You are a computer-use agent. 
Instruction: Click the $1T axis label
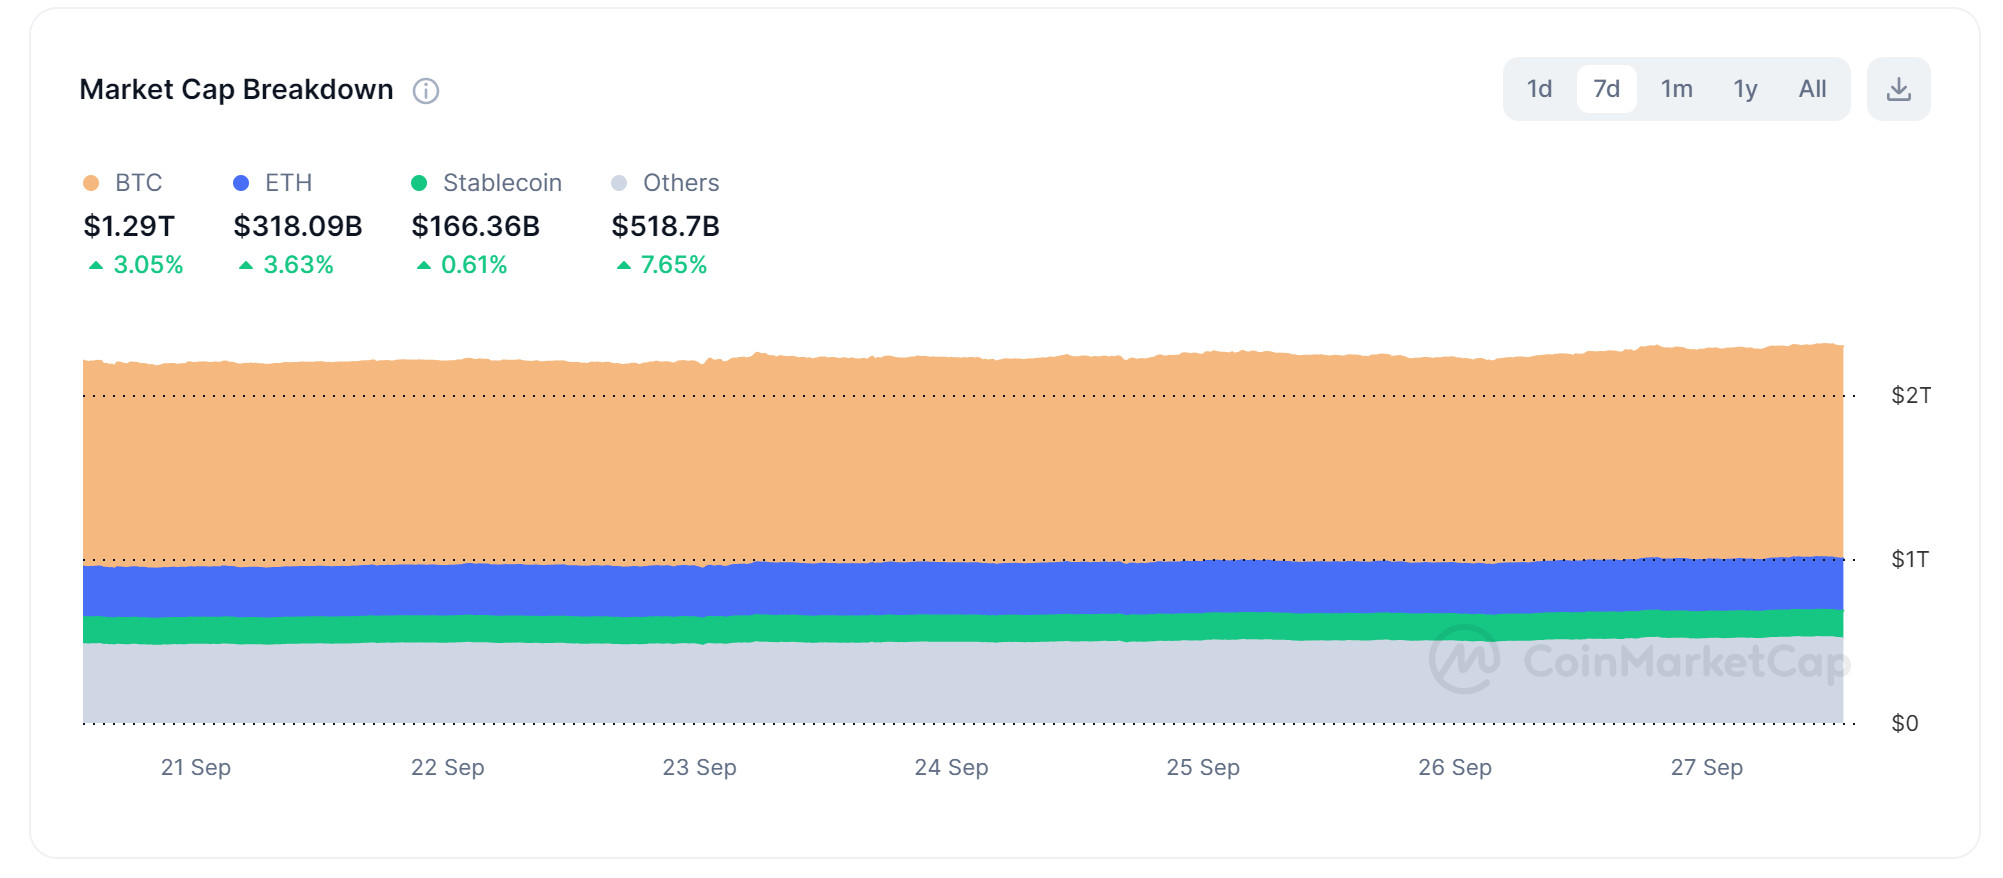(x=1910, y=560)
